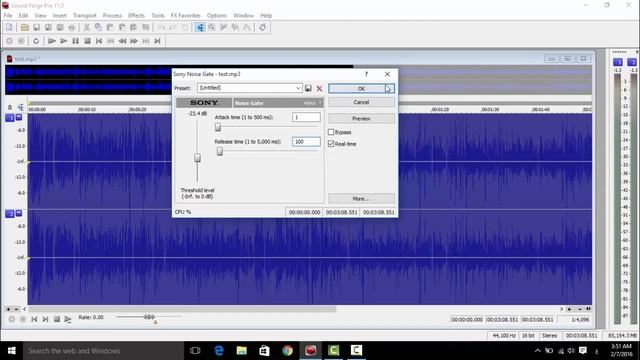Screen dimensions: 640x360
Task: Click the Chrome taskbar icon
Action: point(287,351)
